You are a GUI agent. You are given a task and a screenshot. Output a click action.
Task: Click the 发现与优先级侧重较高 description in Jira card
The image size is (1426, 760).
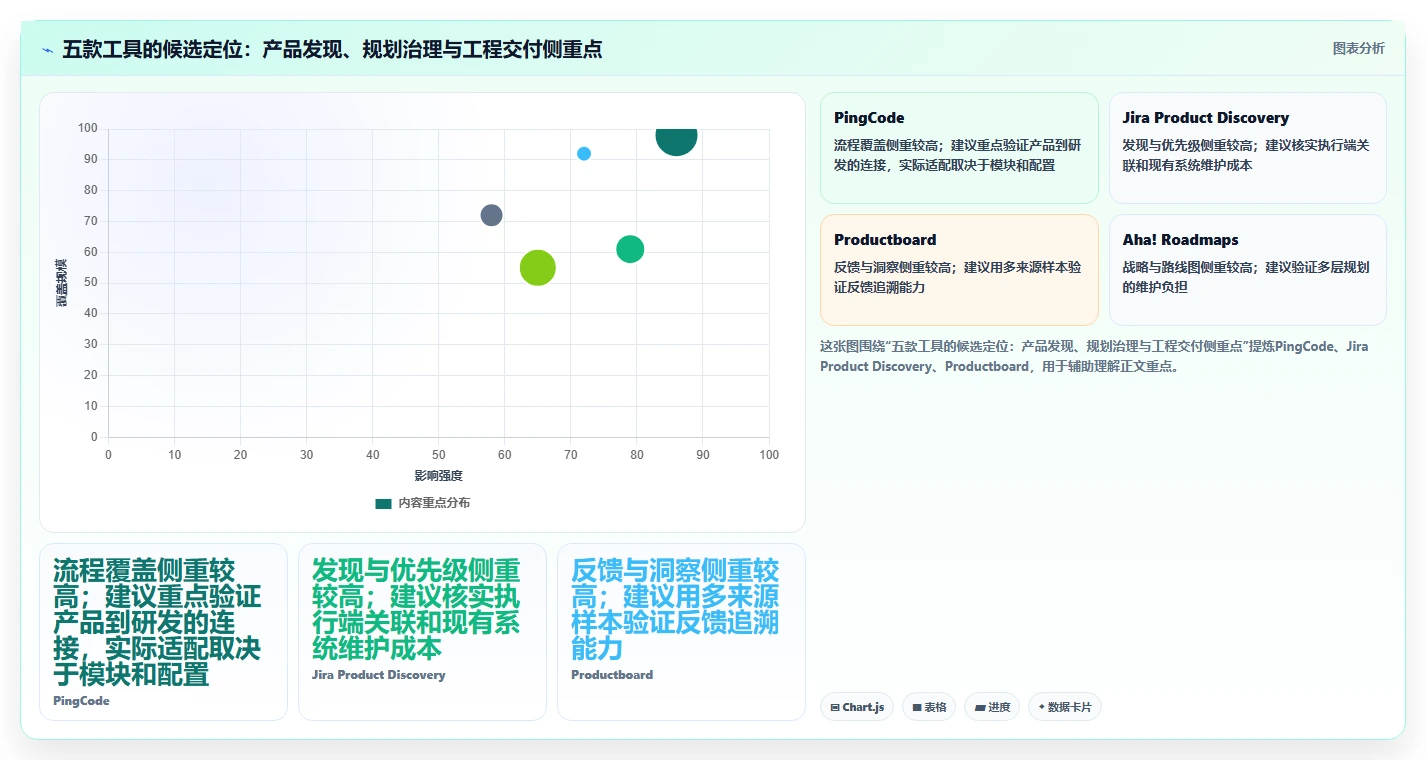pyautogui.click(x=1246, y=155)
